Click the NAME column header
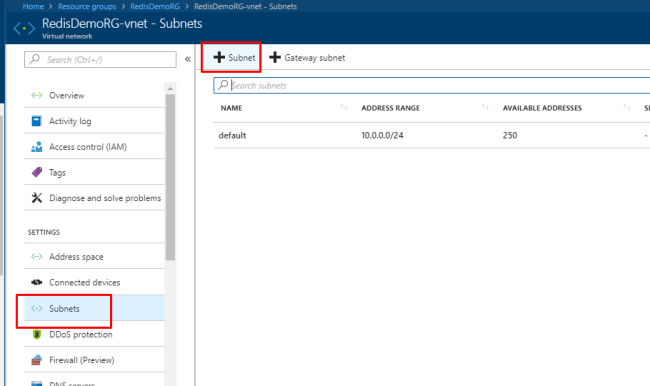The width and height of the screenshot is (650, 386). [x=231, y=108]
